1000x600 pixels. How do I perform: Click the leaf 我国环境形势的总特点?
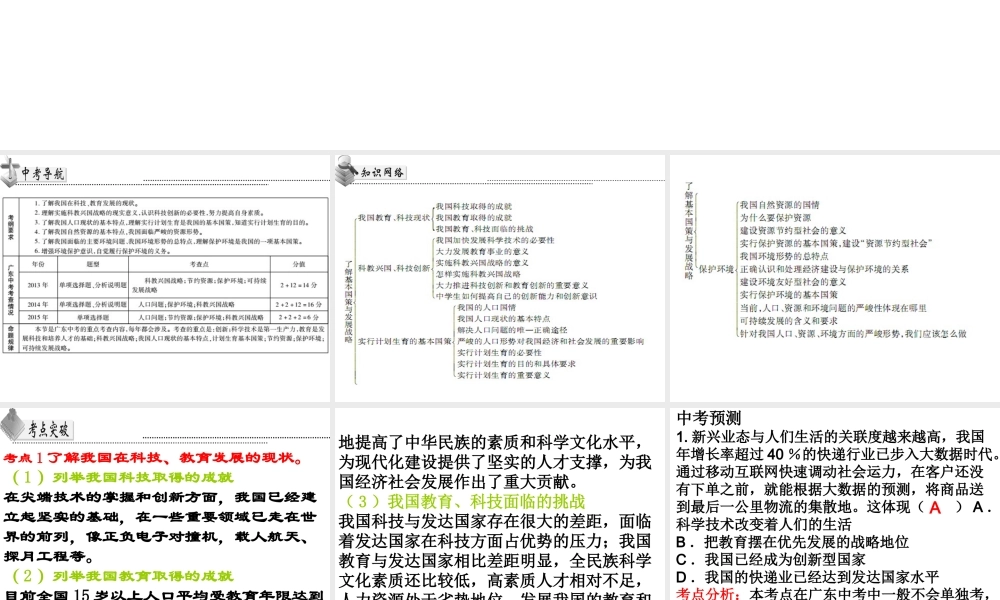784,256
